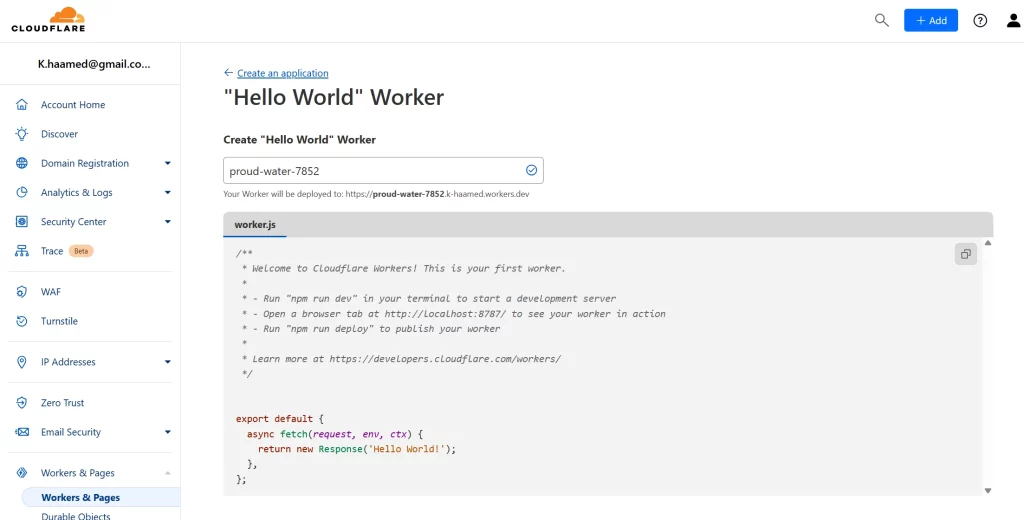Expand the Domain Registration menu arrow
Screen dimensions: 1024x520
click(x=167, y=163)
